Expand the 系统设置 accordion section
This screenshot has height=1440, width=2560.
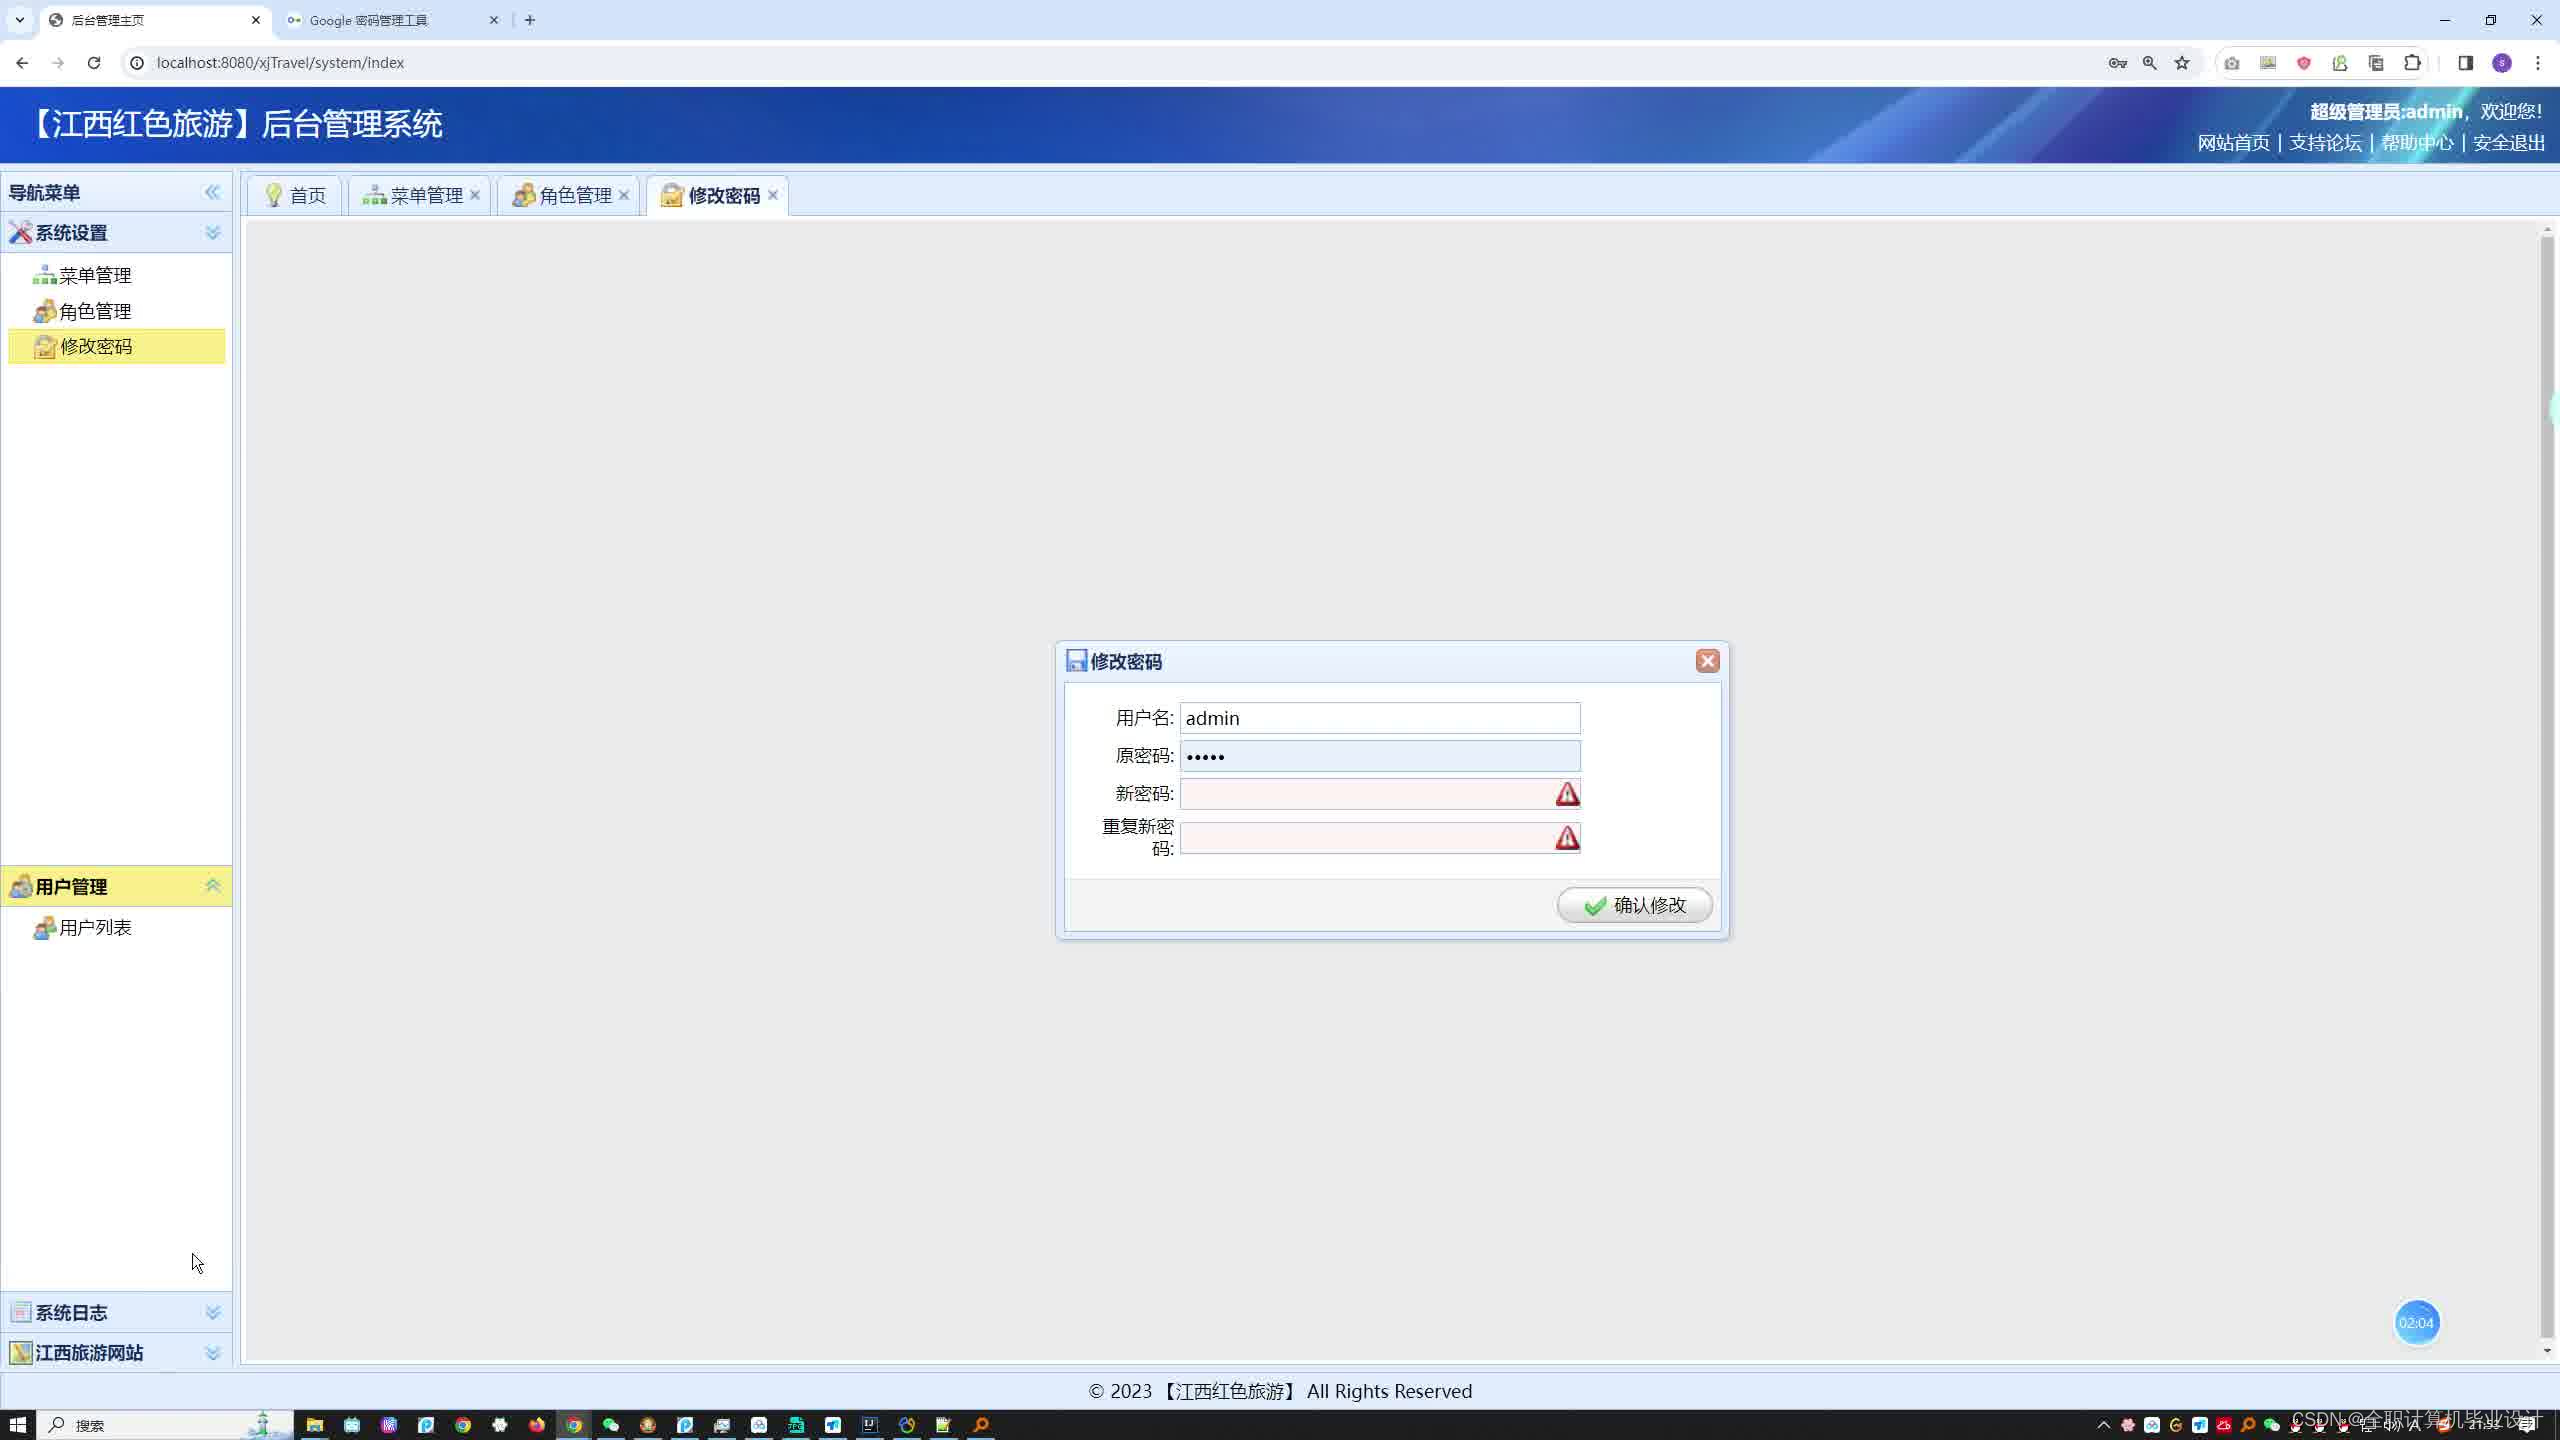(x=212, y=233)
